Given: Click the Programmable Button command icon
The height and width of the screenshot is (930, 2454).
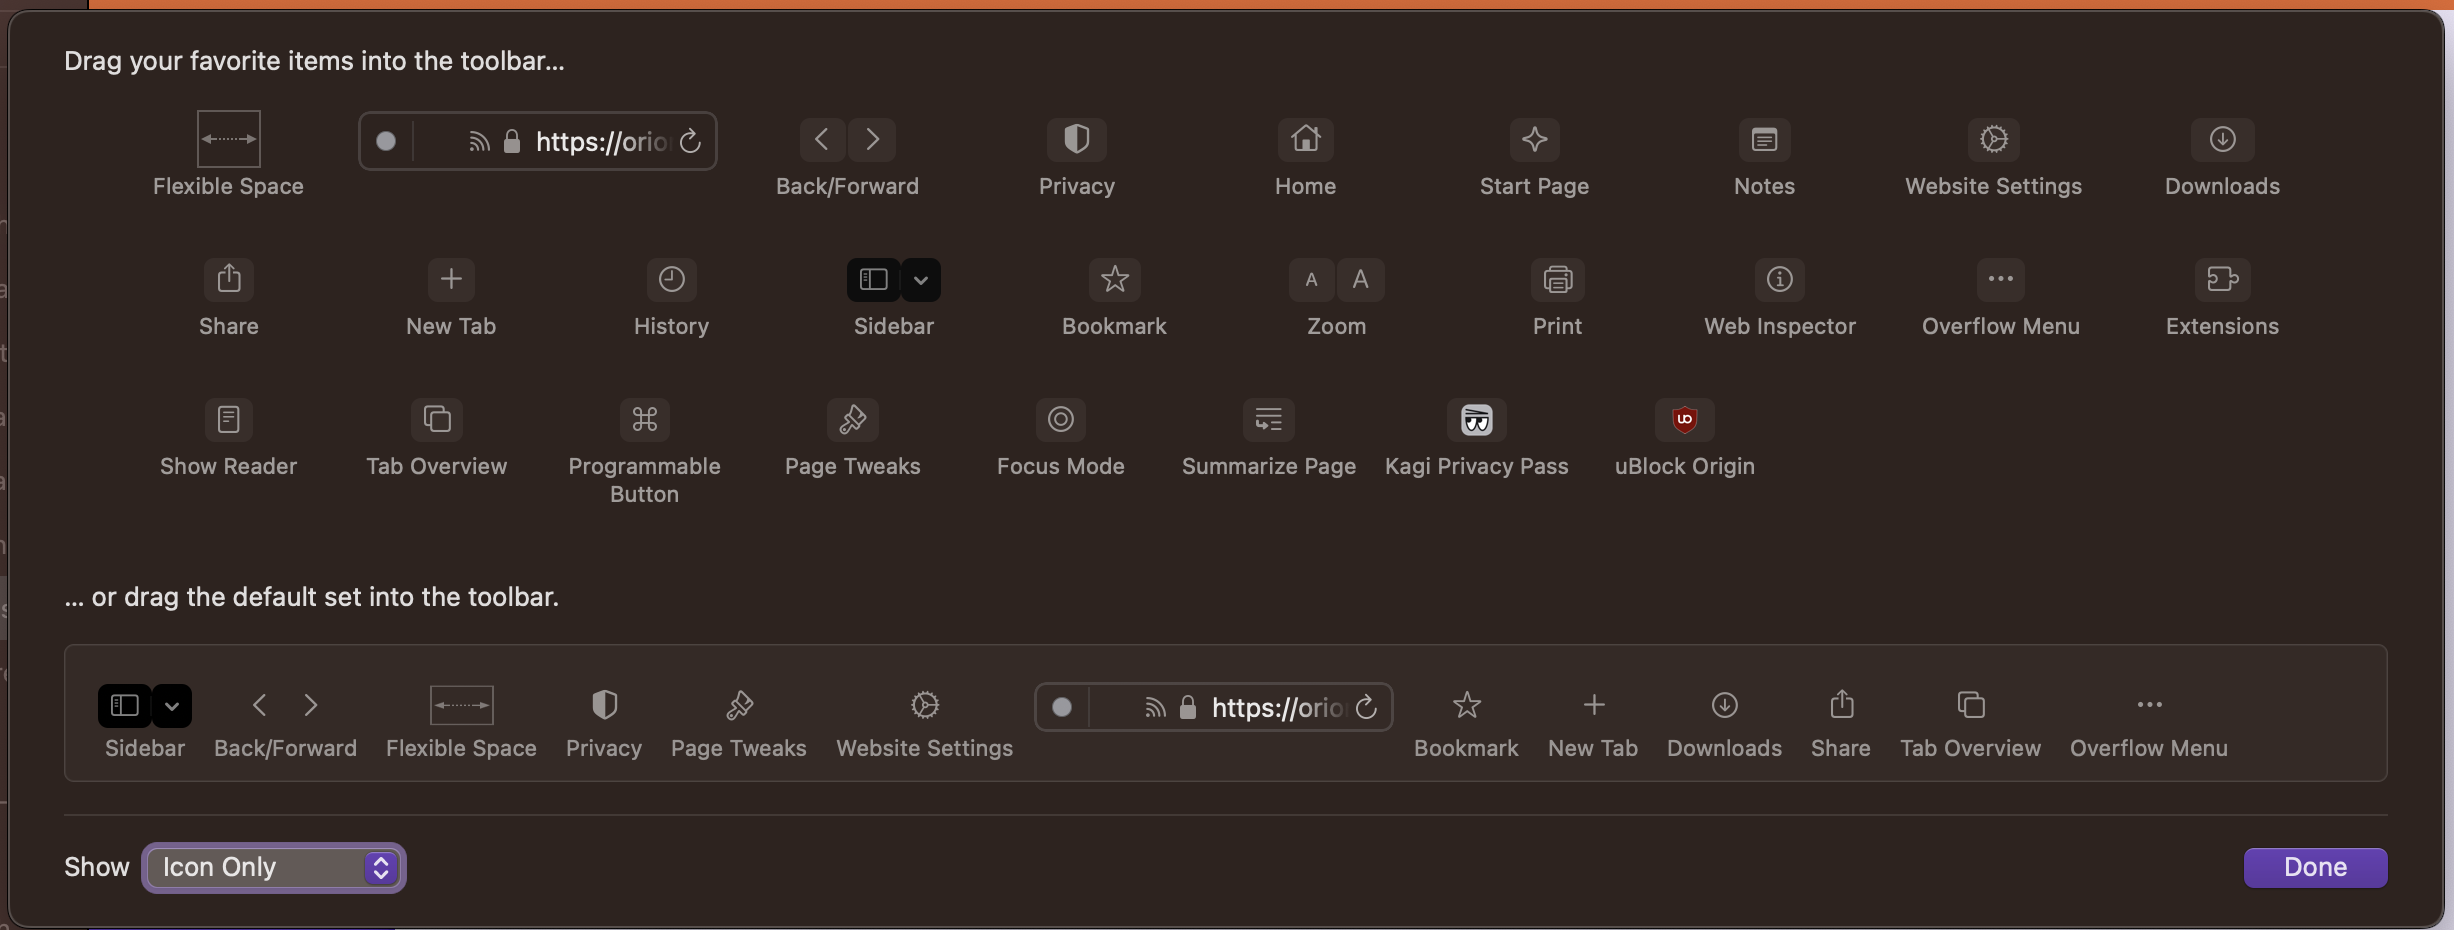Looking at the screenshot, I should [x=644, y=419].
